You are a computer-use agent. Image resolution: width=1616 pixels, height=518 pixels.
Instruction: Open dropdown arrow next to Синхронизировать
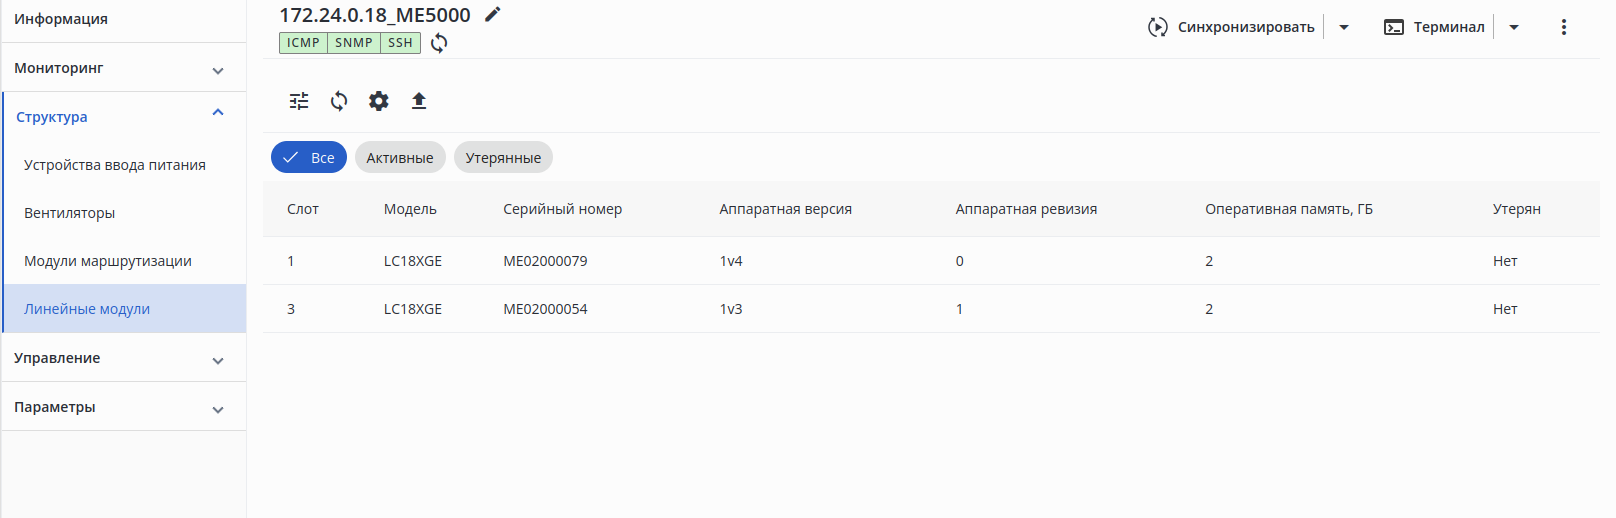tap(1344, 27)
